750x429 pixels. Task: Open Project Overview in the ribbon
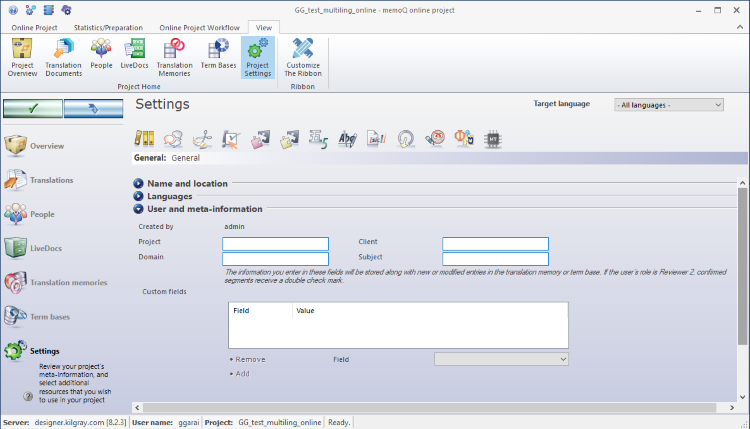point(22,57)
